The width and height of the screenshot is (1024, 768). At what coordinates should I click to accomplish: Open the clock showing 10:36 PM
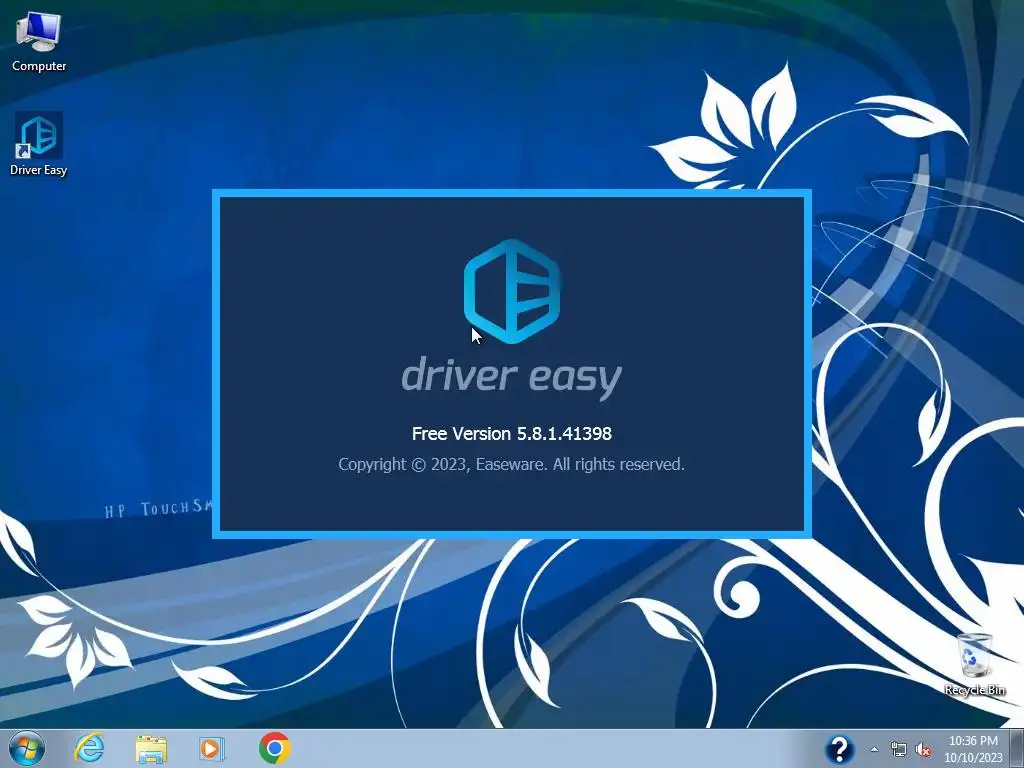[x=973, y=749]
